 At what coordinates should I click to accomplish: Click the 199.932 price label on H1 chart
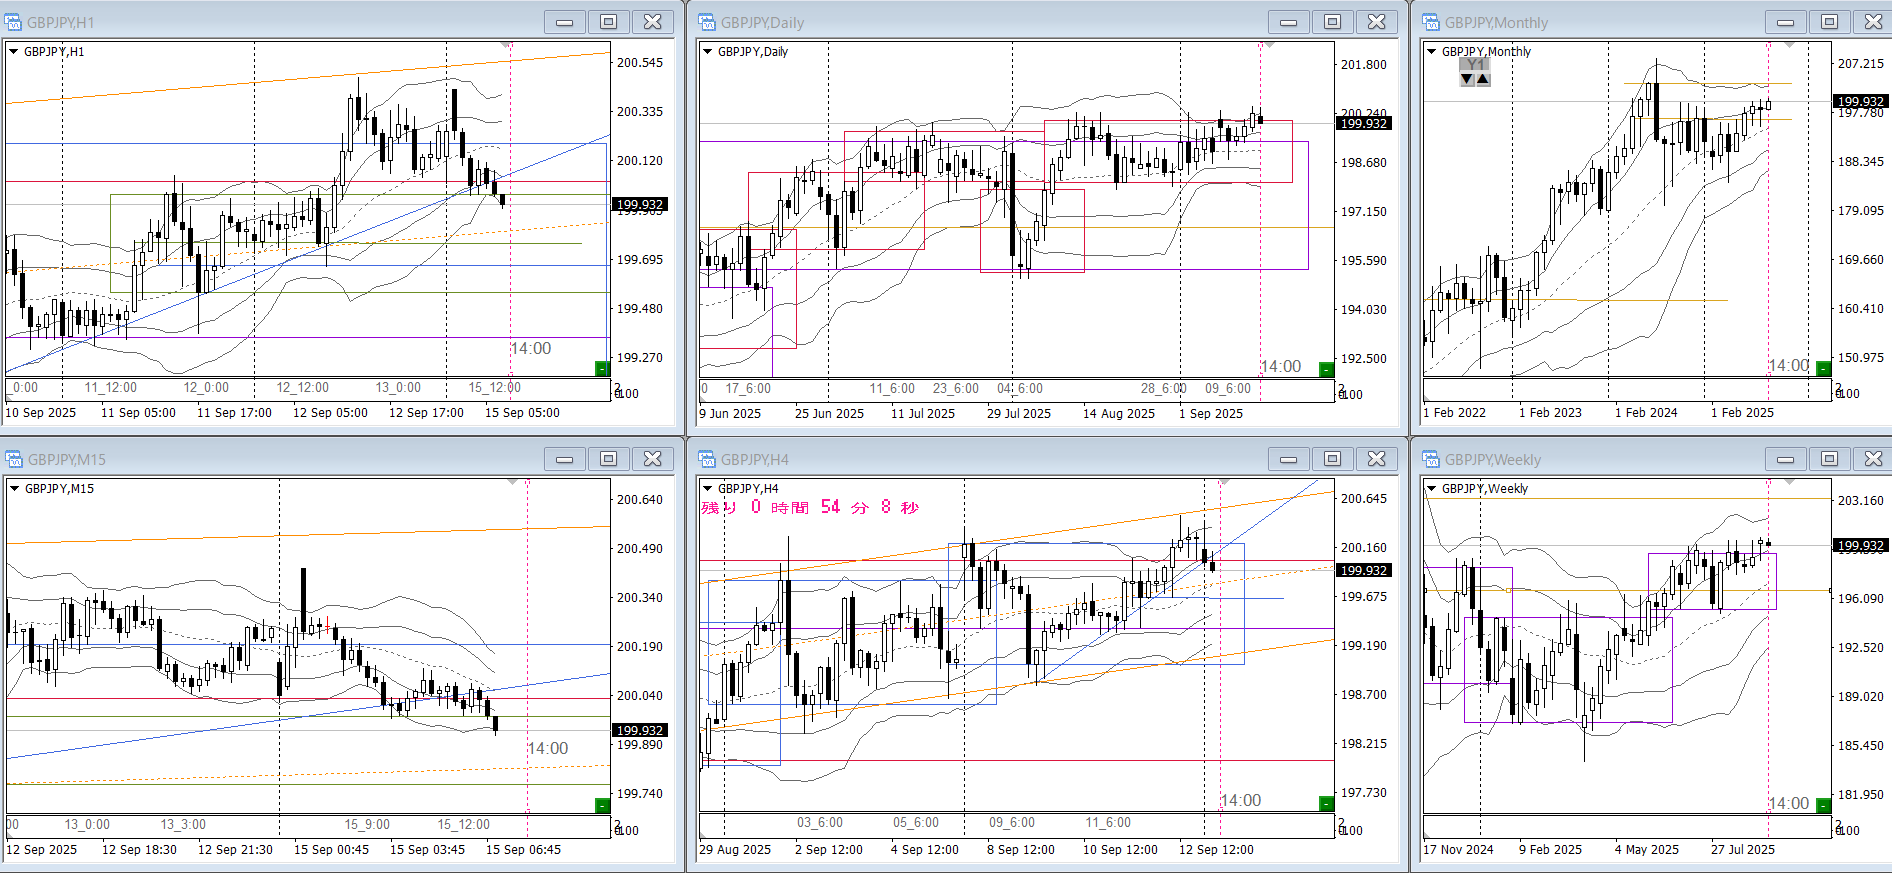639,204
